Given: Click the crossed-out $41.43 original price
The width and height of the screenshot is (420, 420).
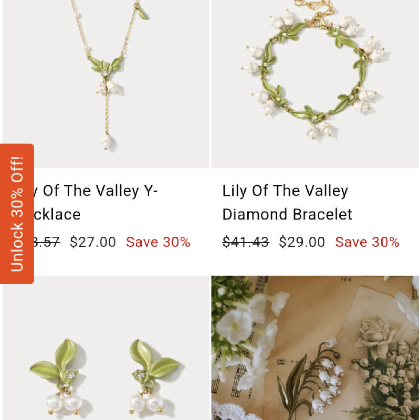Looking at the screenshot, I should tap(246, 242).
